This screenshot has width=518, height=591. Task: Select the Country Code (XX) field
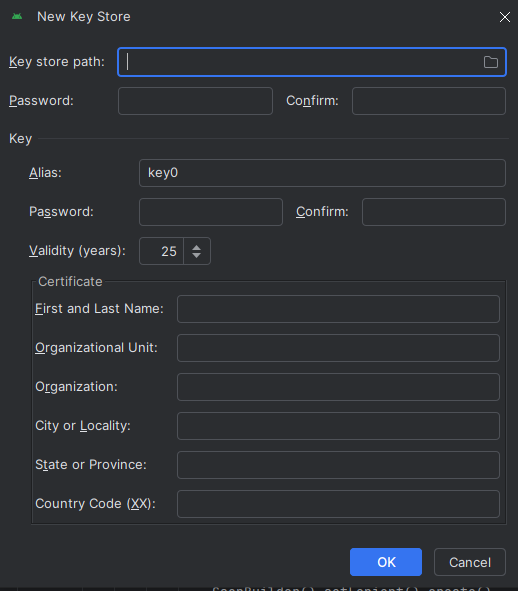pos(339,504)
